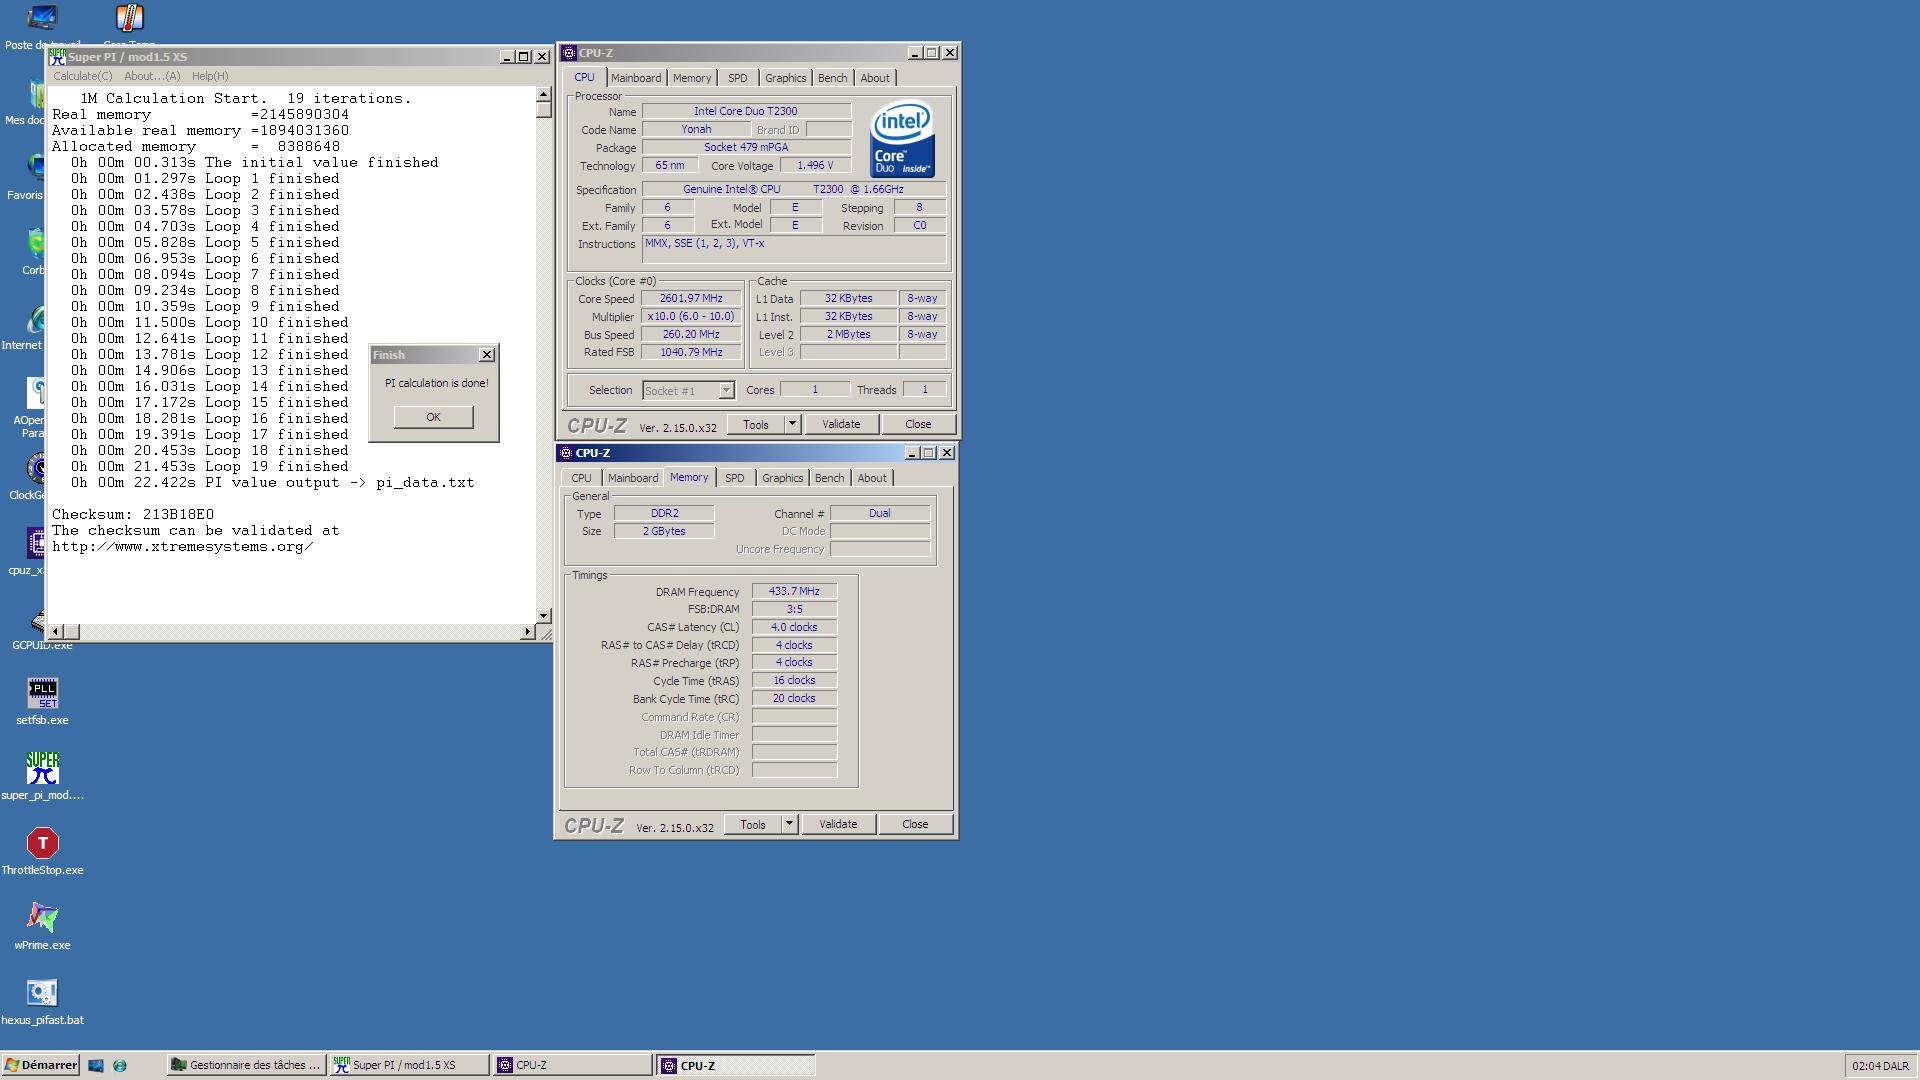Open Help(H) menu in Super PI
The width and height of the screenshot is (1920, 1080).
(x=210, y=76)
